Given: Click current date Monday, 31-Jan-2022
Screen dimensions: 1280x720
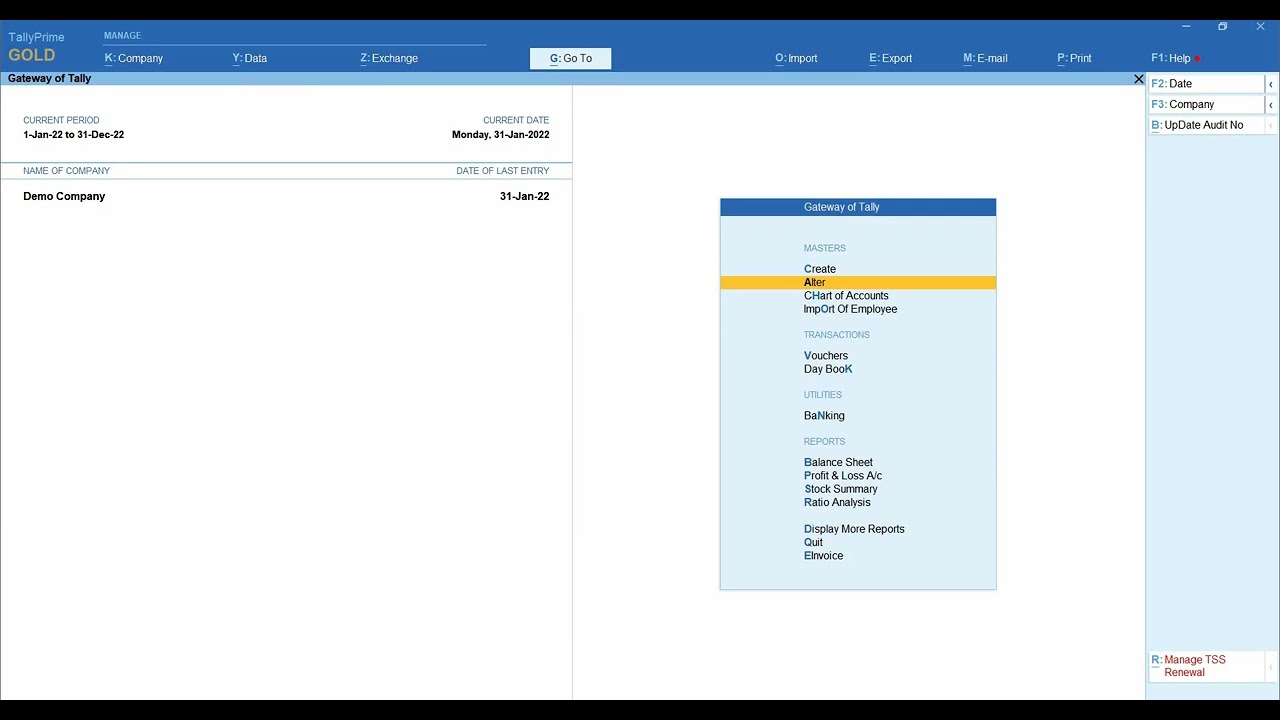Looking at the screenshot, I should pos(500,135).
